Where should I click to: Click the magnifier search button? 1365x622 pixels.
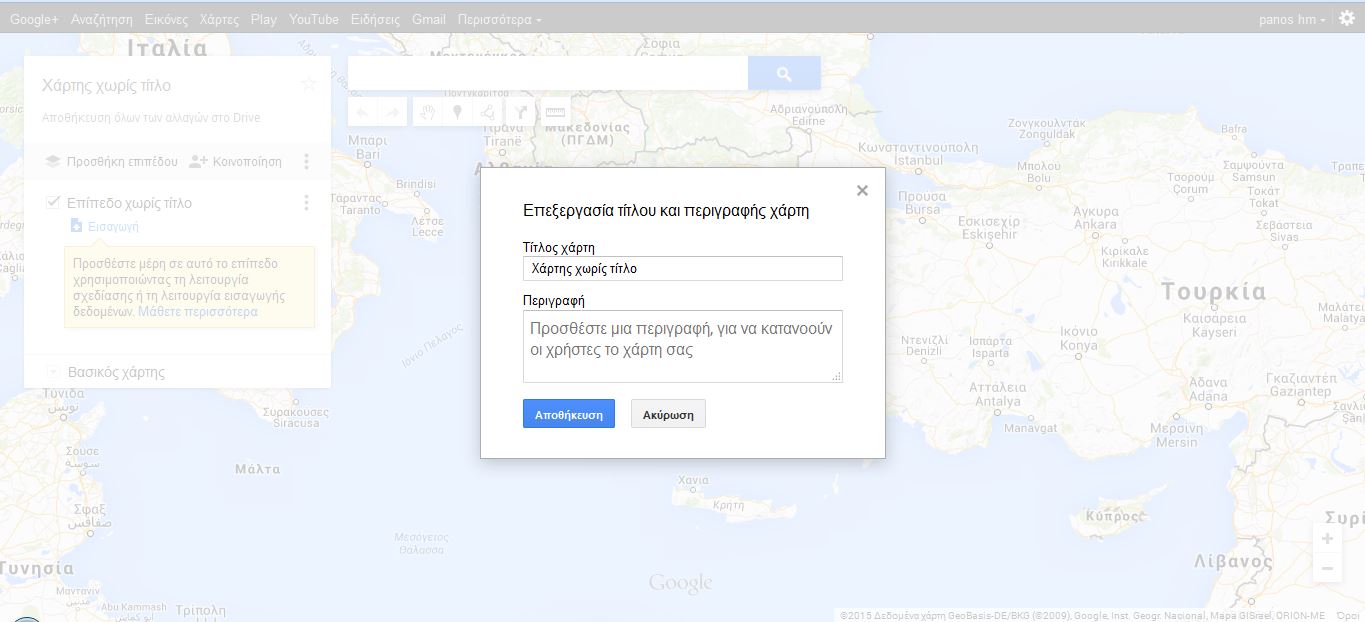coord(784,73)
